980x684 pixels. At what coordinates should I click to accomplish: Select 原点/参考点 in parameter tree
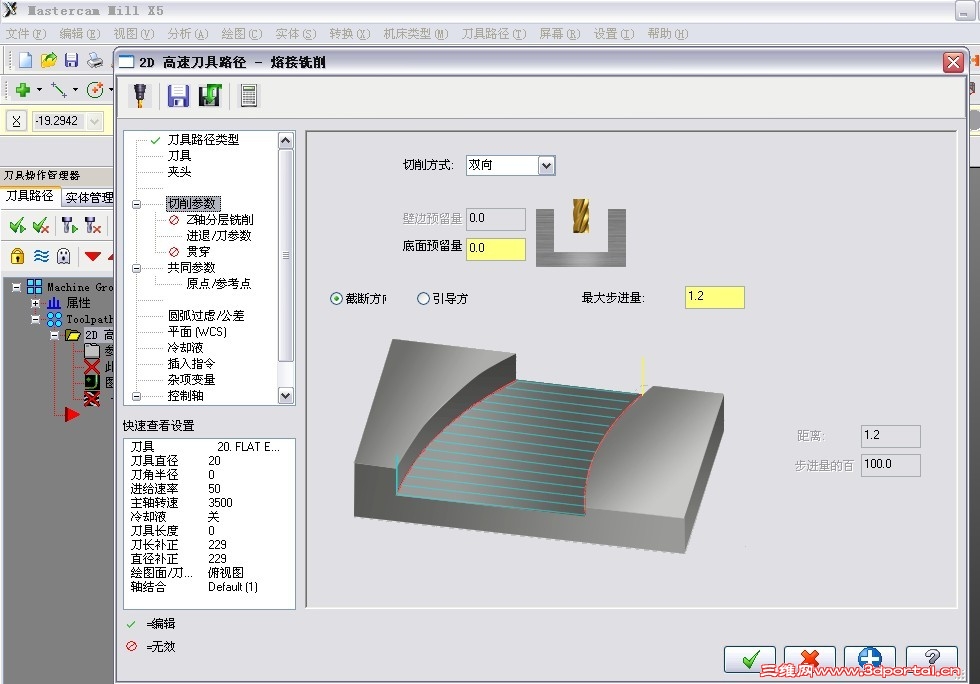[x=219, y=284]
